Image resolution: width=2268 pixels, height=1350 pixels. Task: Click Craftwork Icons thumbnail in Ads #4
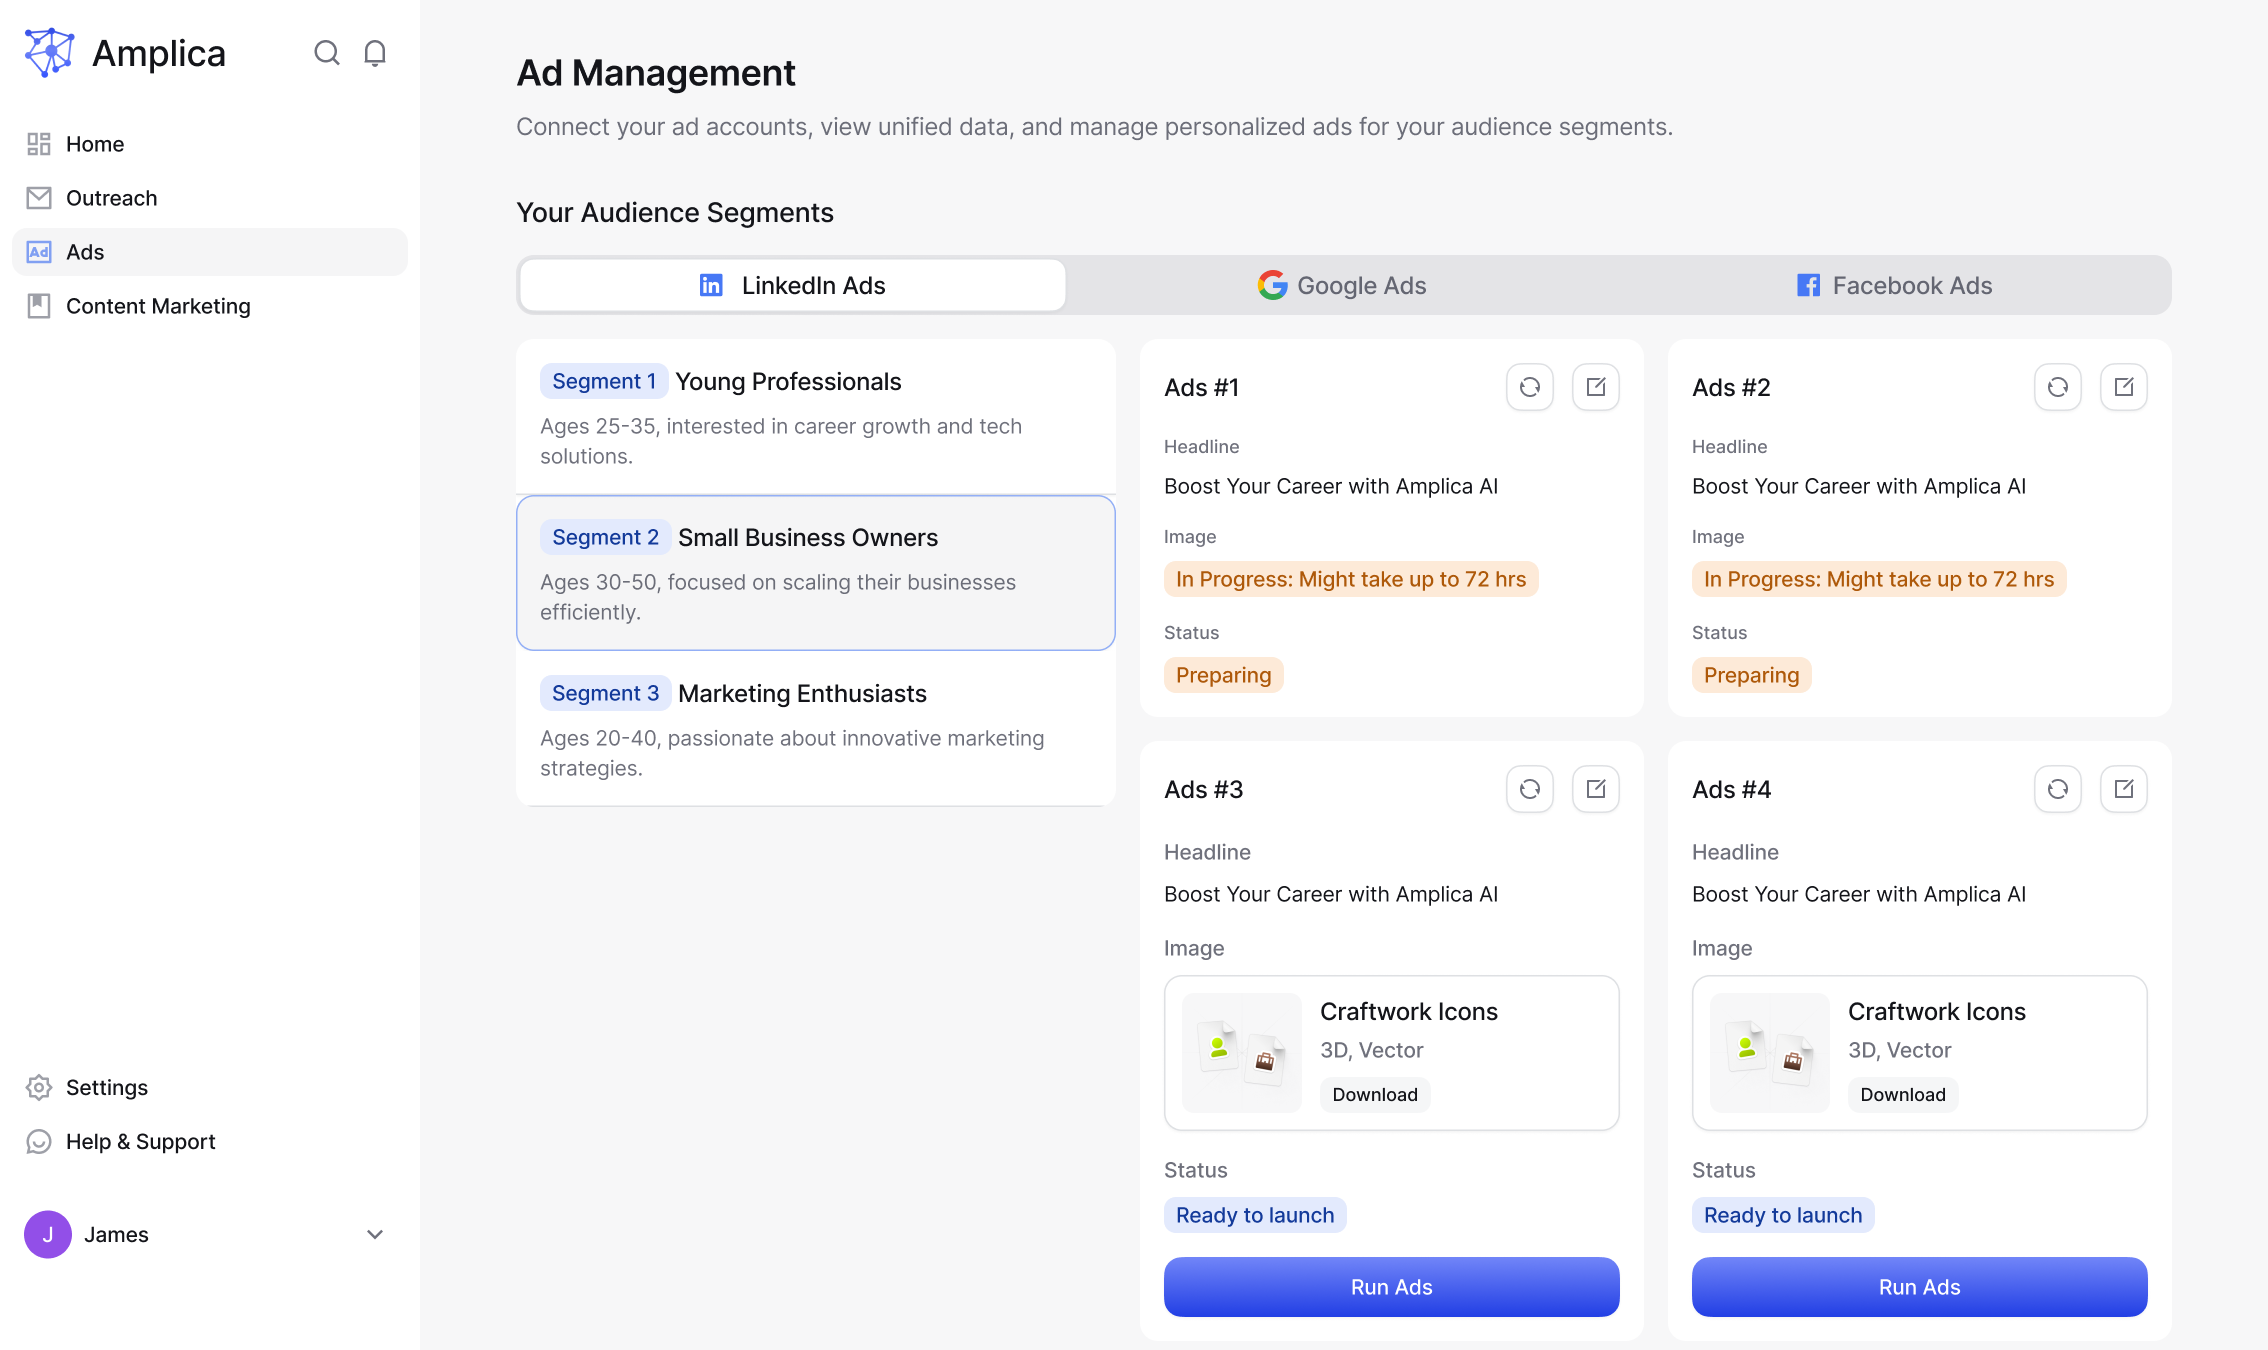(x=1769, y=1052)
